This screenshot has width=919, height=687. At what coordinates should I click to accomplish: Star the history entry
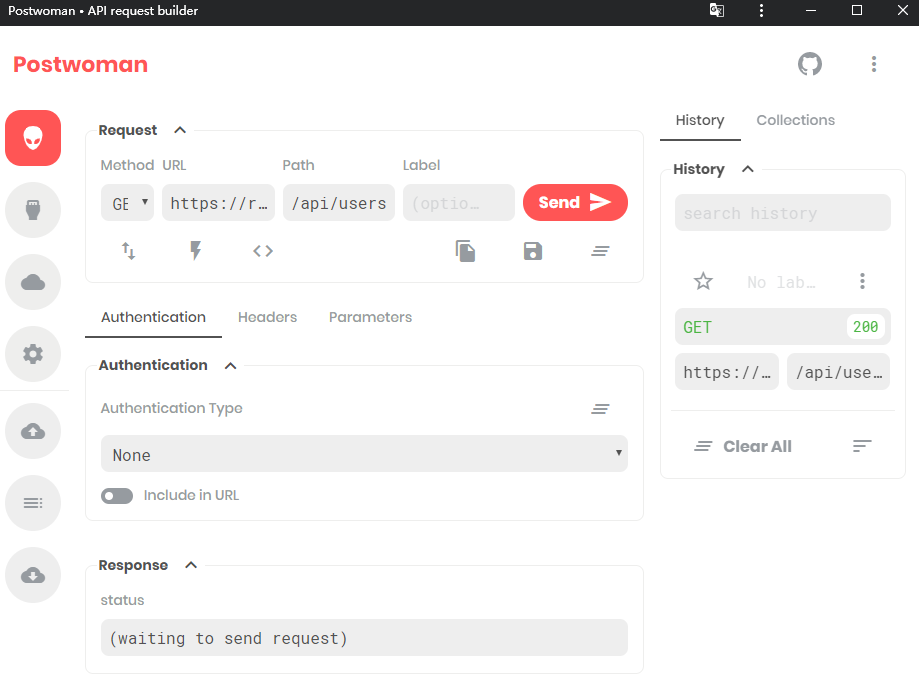(703, 282)
